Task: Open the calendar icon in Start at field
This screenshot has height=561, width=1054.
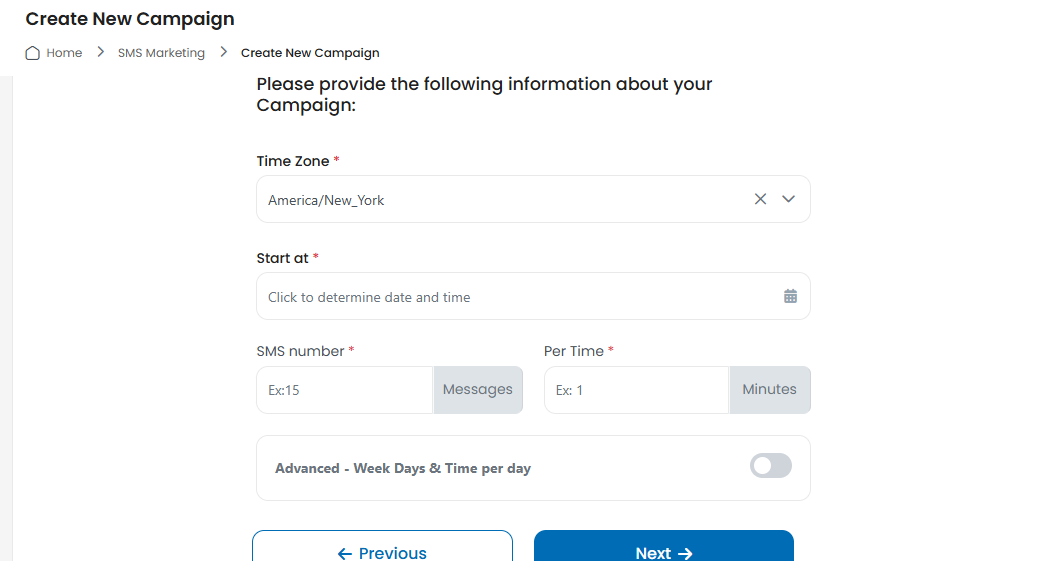Action: 790,296
